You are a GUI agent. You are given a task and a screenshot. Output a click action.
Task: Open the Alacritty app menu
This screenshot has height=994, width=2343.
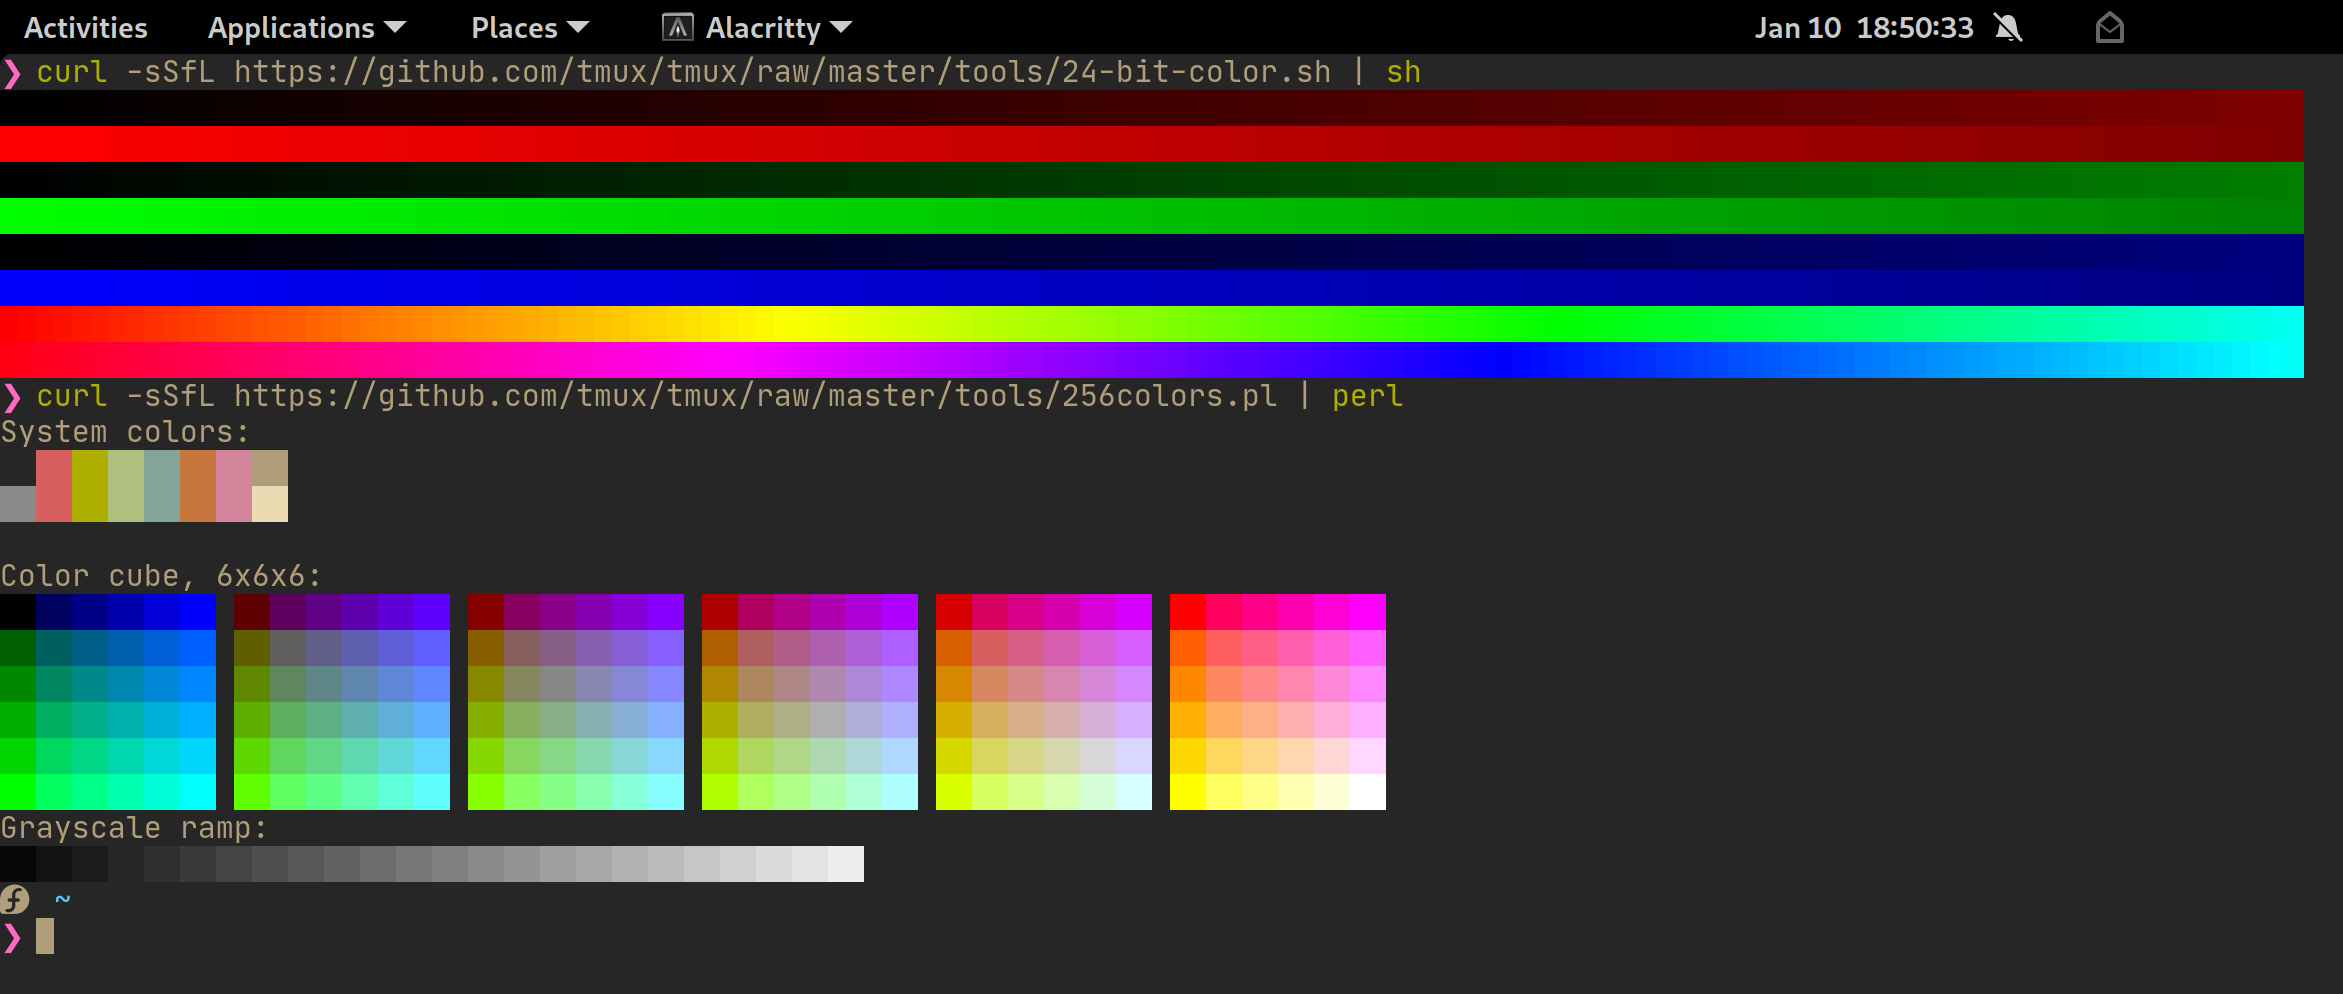pos(757,28)
